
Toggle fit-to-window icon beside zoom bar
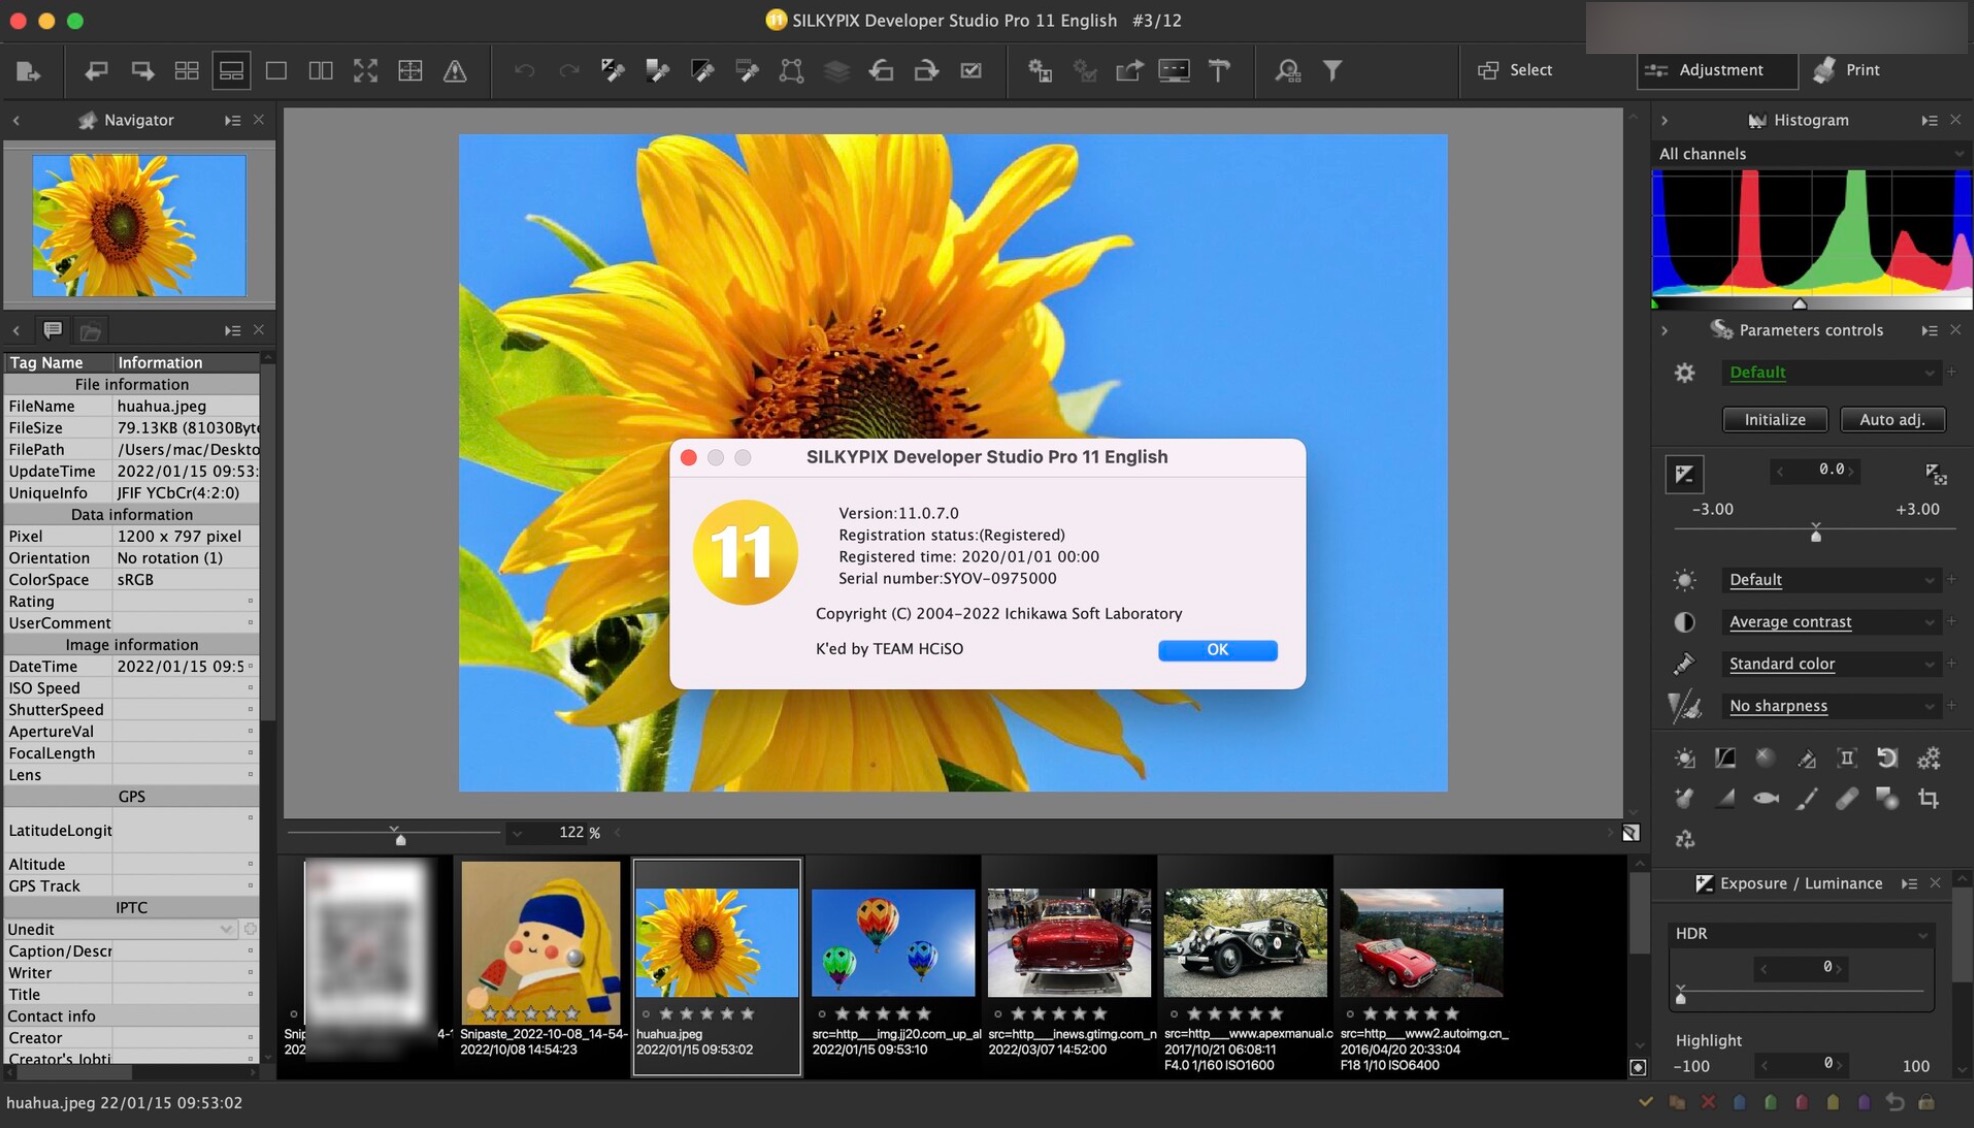coord(1631,833)
